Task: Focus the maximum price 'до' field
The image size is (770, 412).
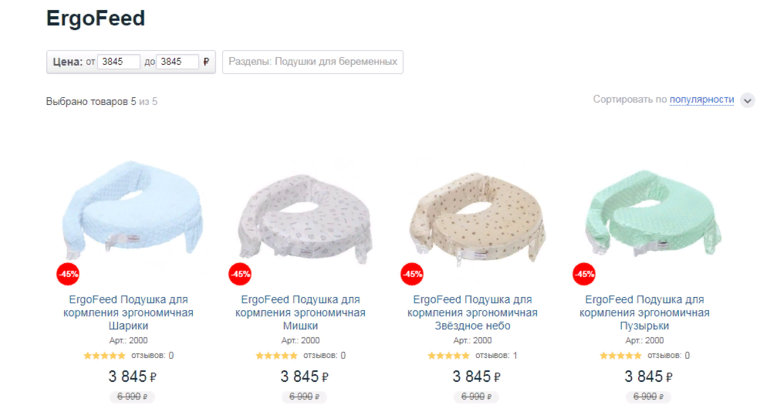Action: [177, 62]
